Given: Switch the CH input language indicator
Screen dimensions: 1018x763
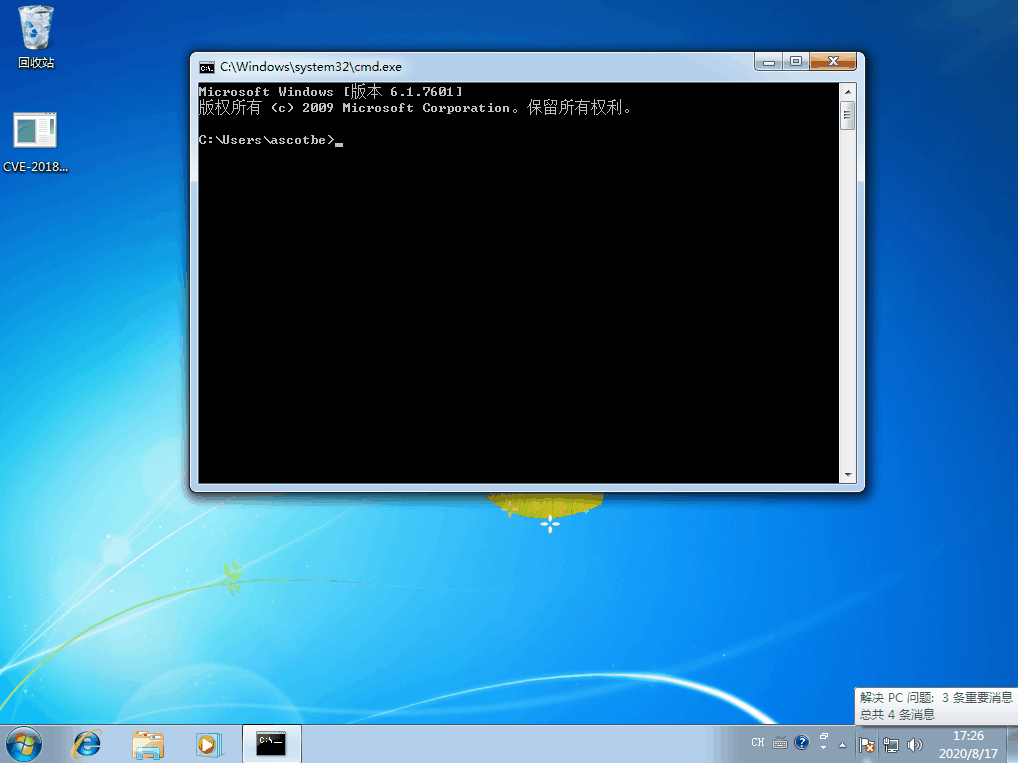Looking at the screenshot, I should (757, 743).
